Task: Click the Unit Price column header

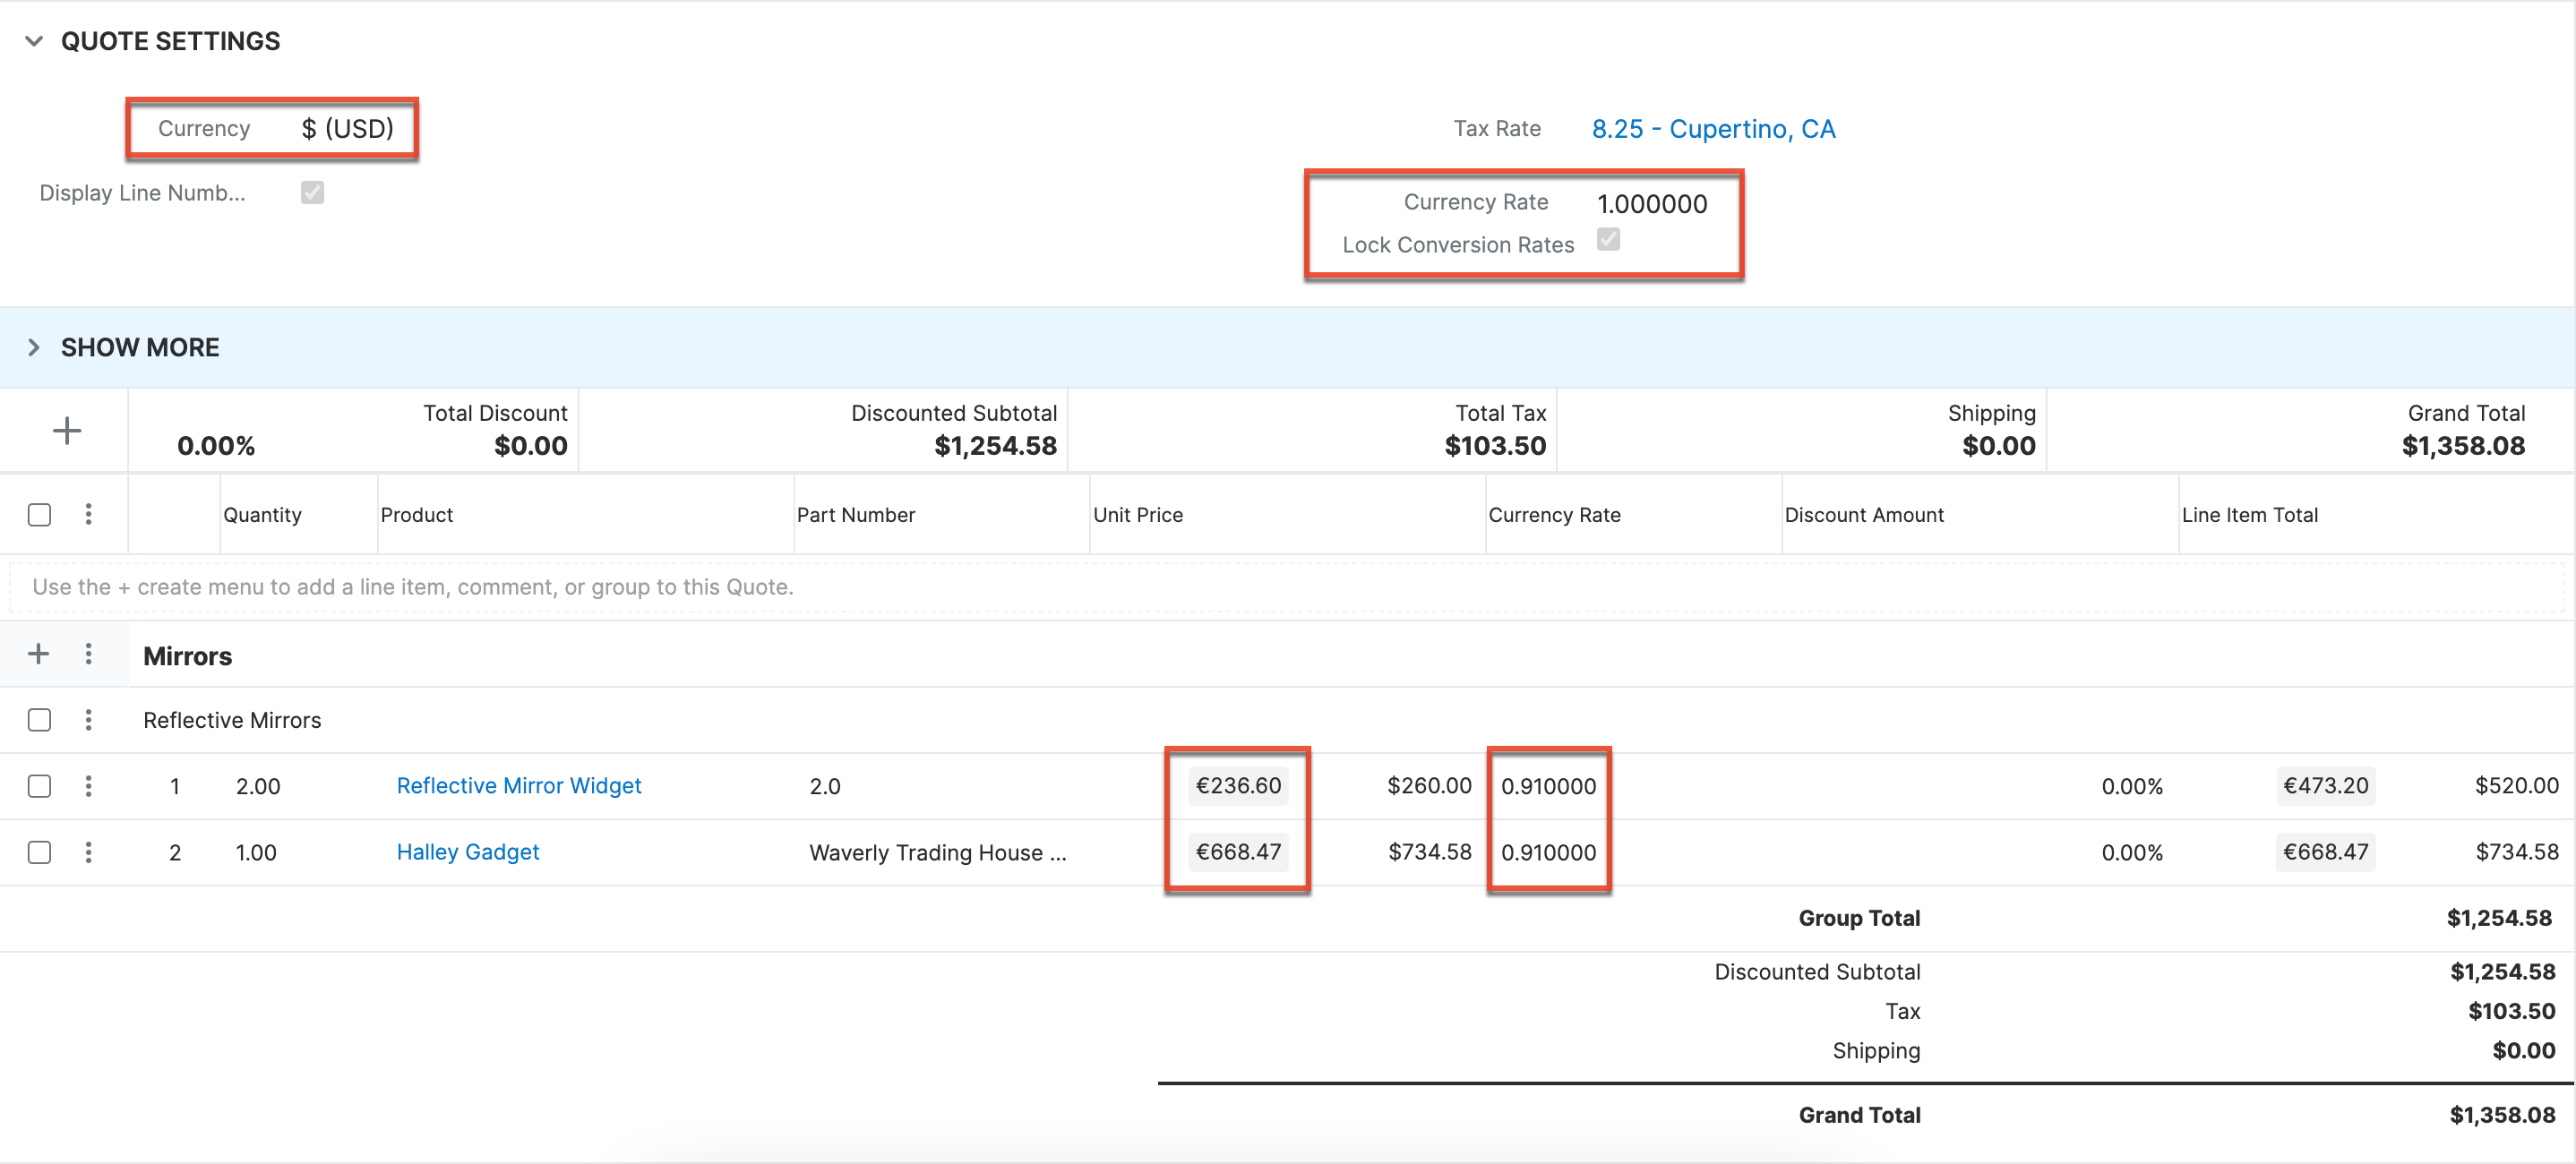Action: (1138, 515)
